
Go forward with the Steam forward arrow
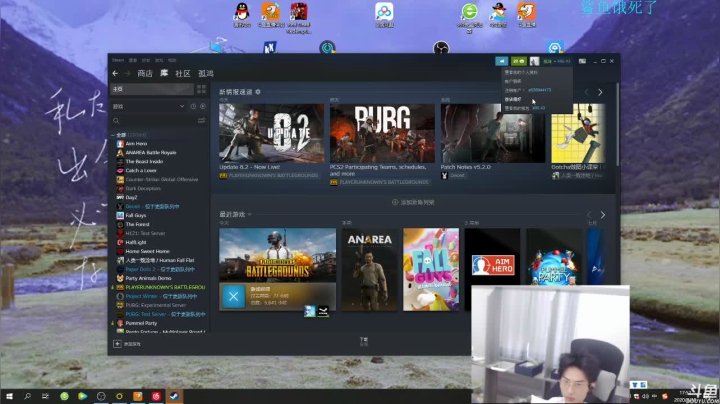click(x=127, y=73)
